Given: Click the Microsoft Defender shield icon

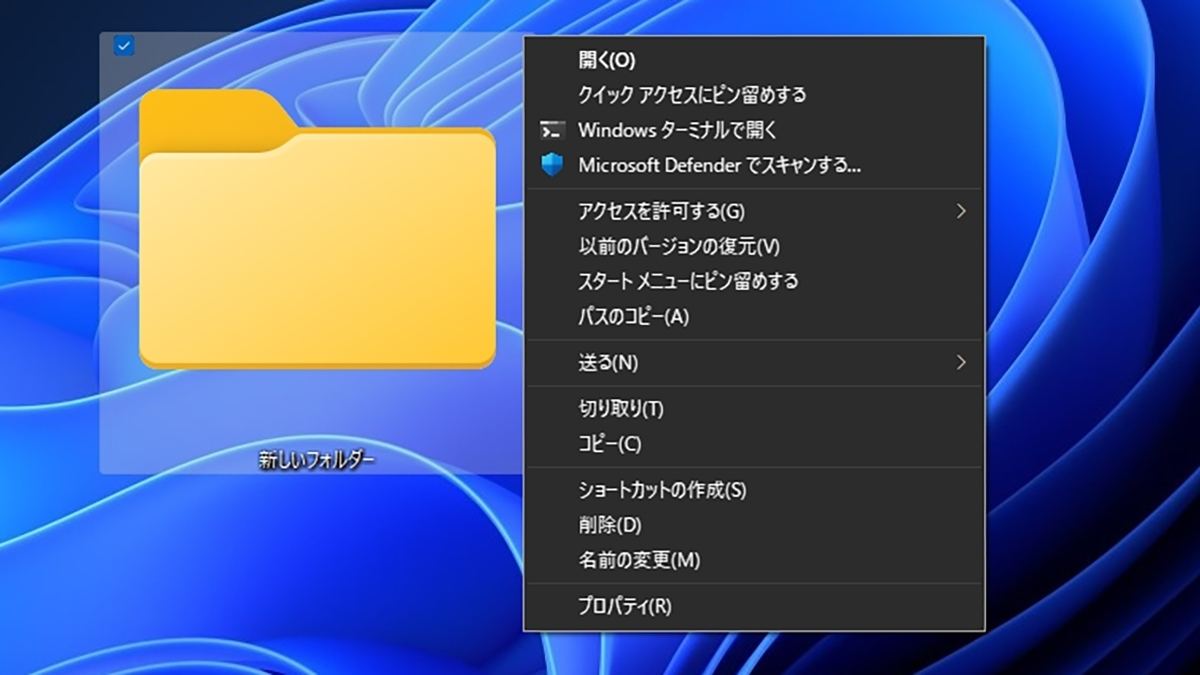Looking at the screenshot, I should click(552, 165).
